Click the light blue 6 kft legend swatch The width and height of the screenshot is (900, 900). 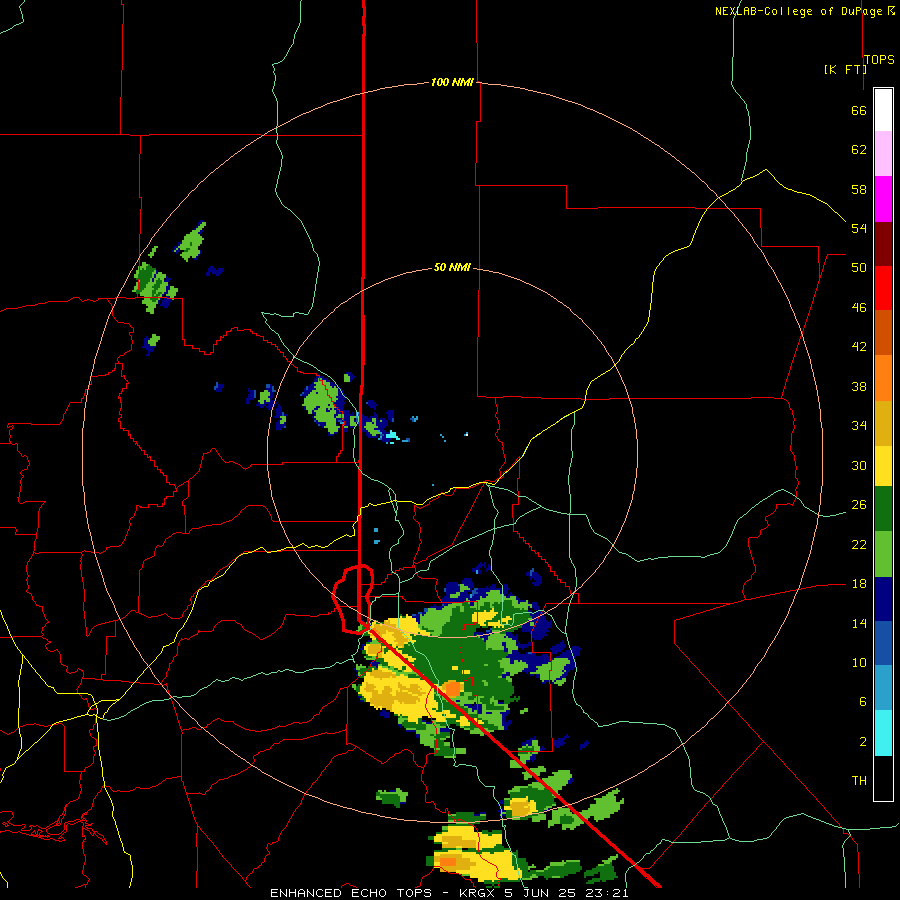(883, 688)
